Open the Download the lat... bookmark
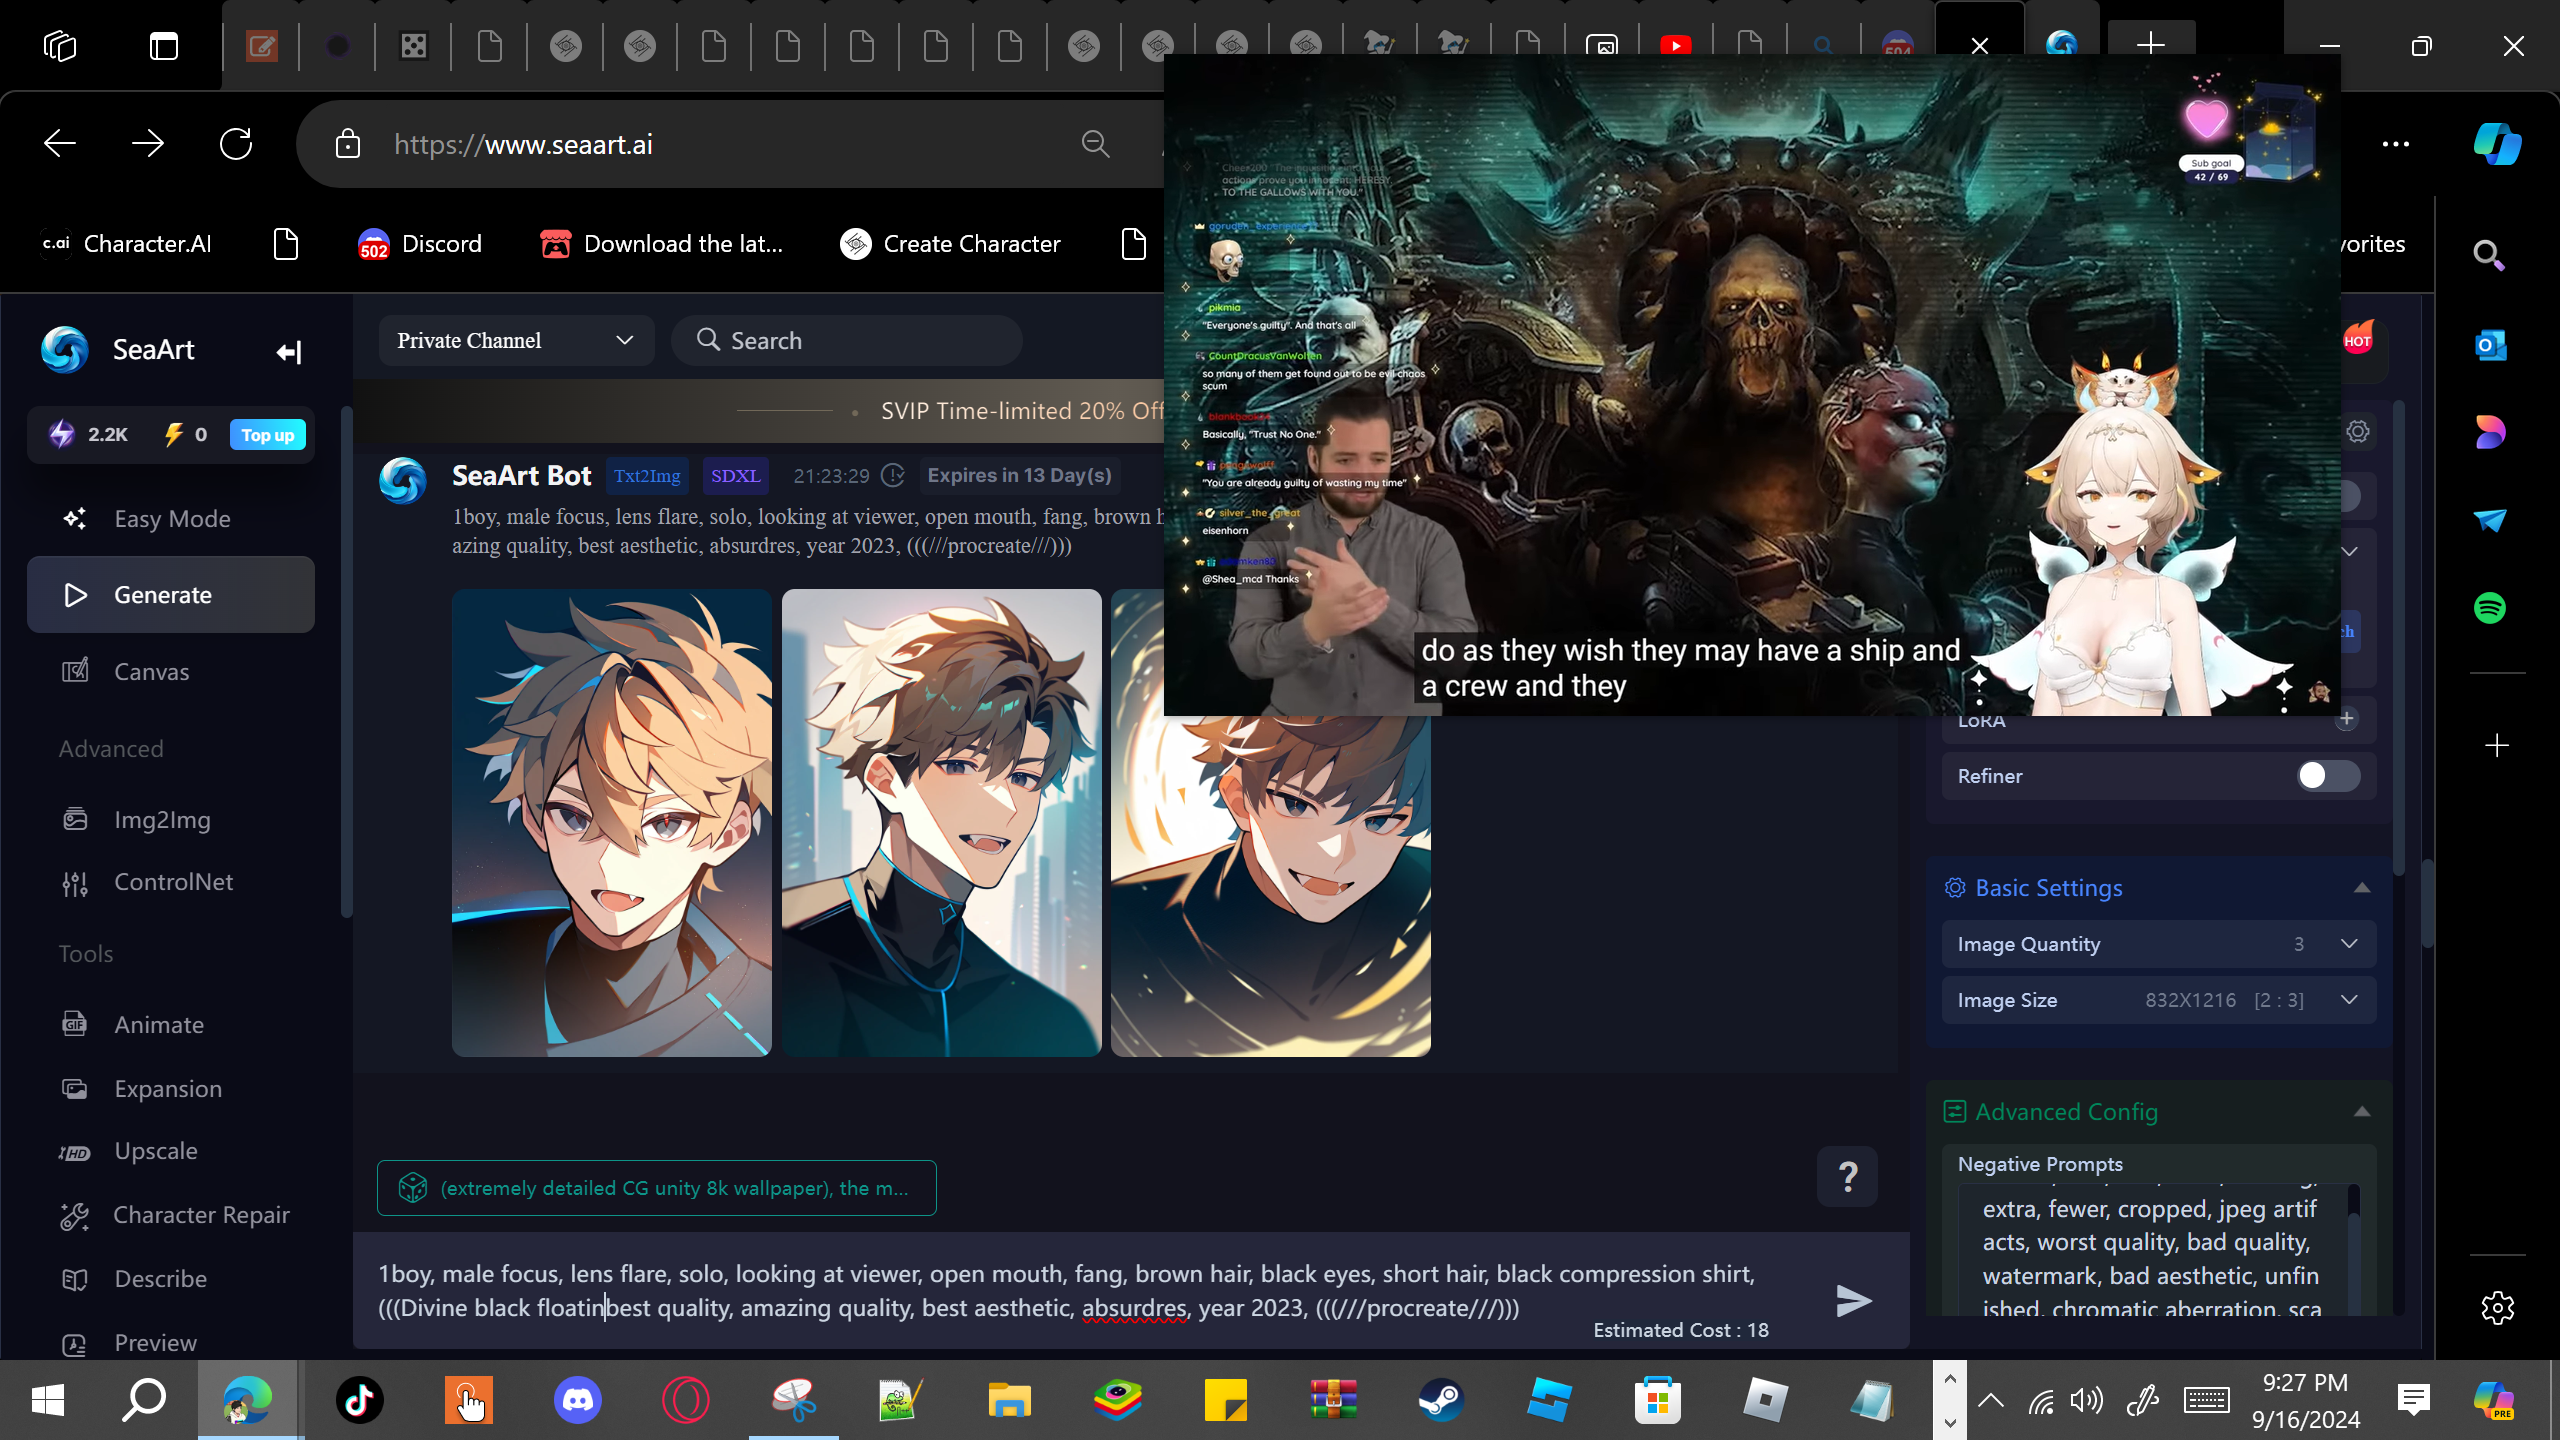Viewport: 2560px width, 1440px height. tap(661, 244)
